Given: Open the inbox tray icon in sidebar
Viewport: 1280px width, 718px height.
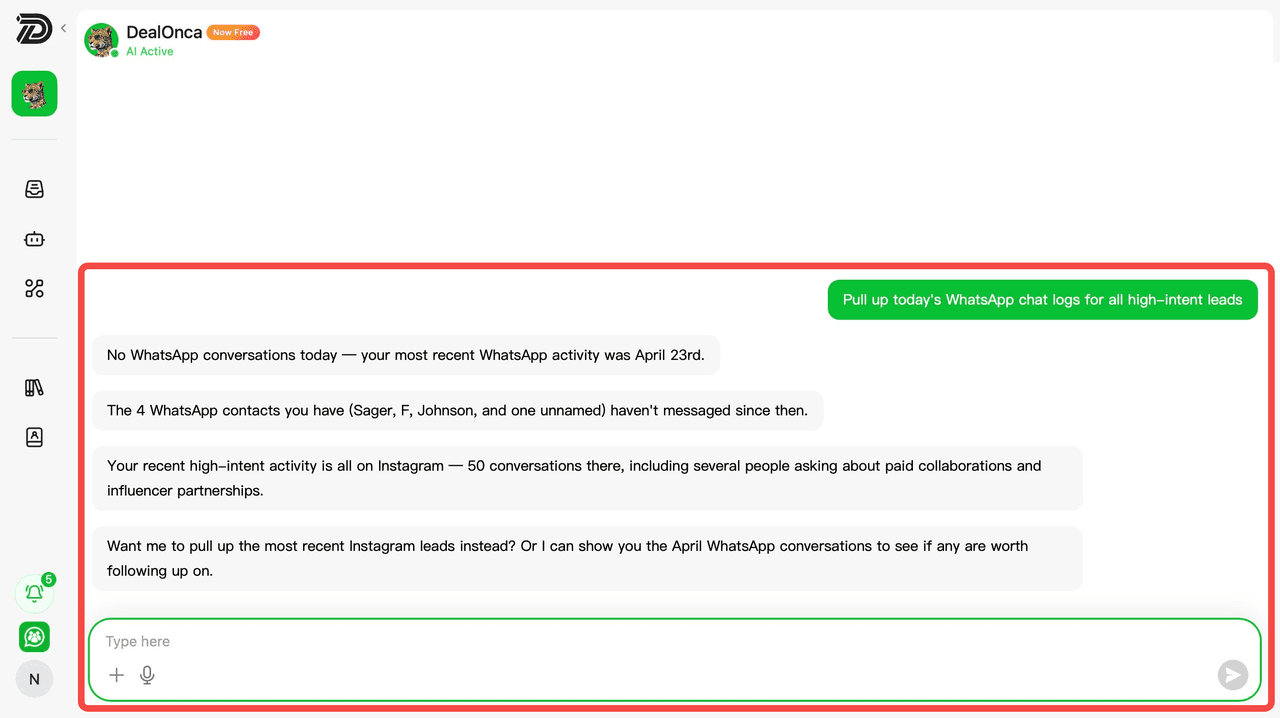Looking at the screenshot, I should 34,189.
